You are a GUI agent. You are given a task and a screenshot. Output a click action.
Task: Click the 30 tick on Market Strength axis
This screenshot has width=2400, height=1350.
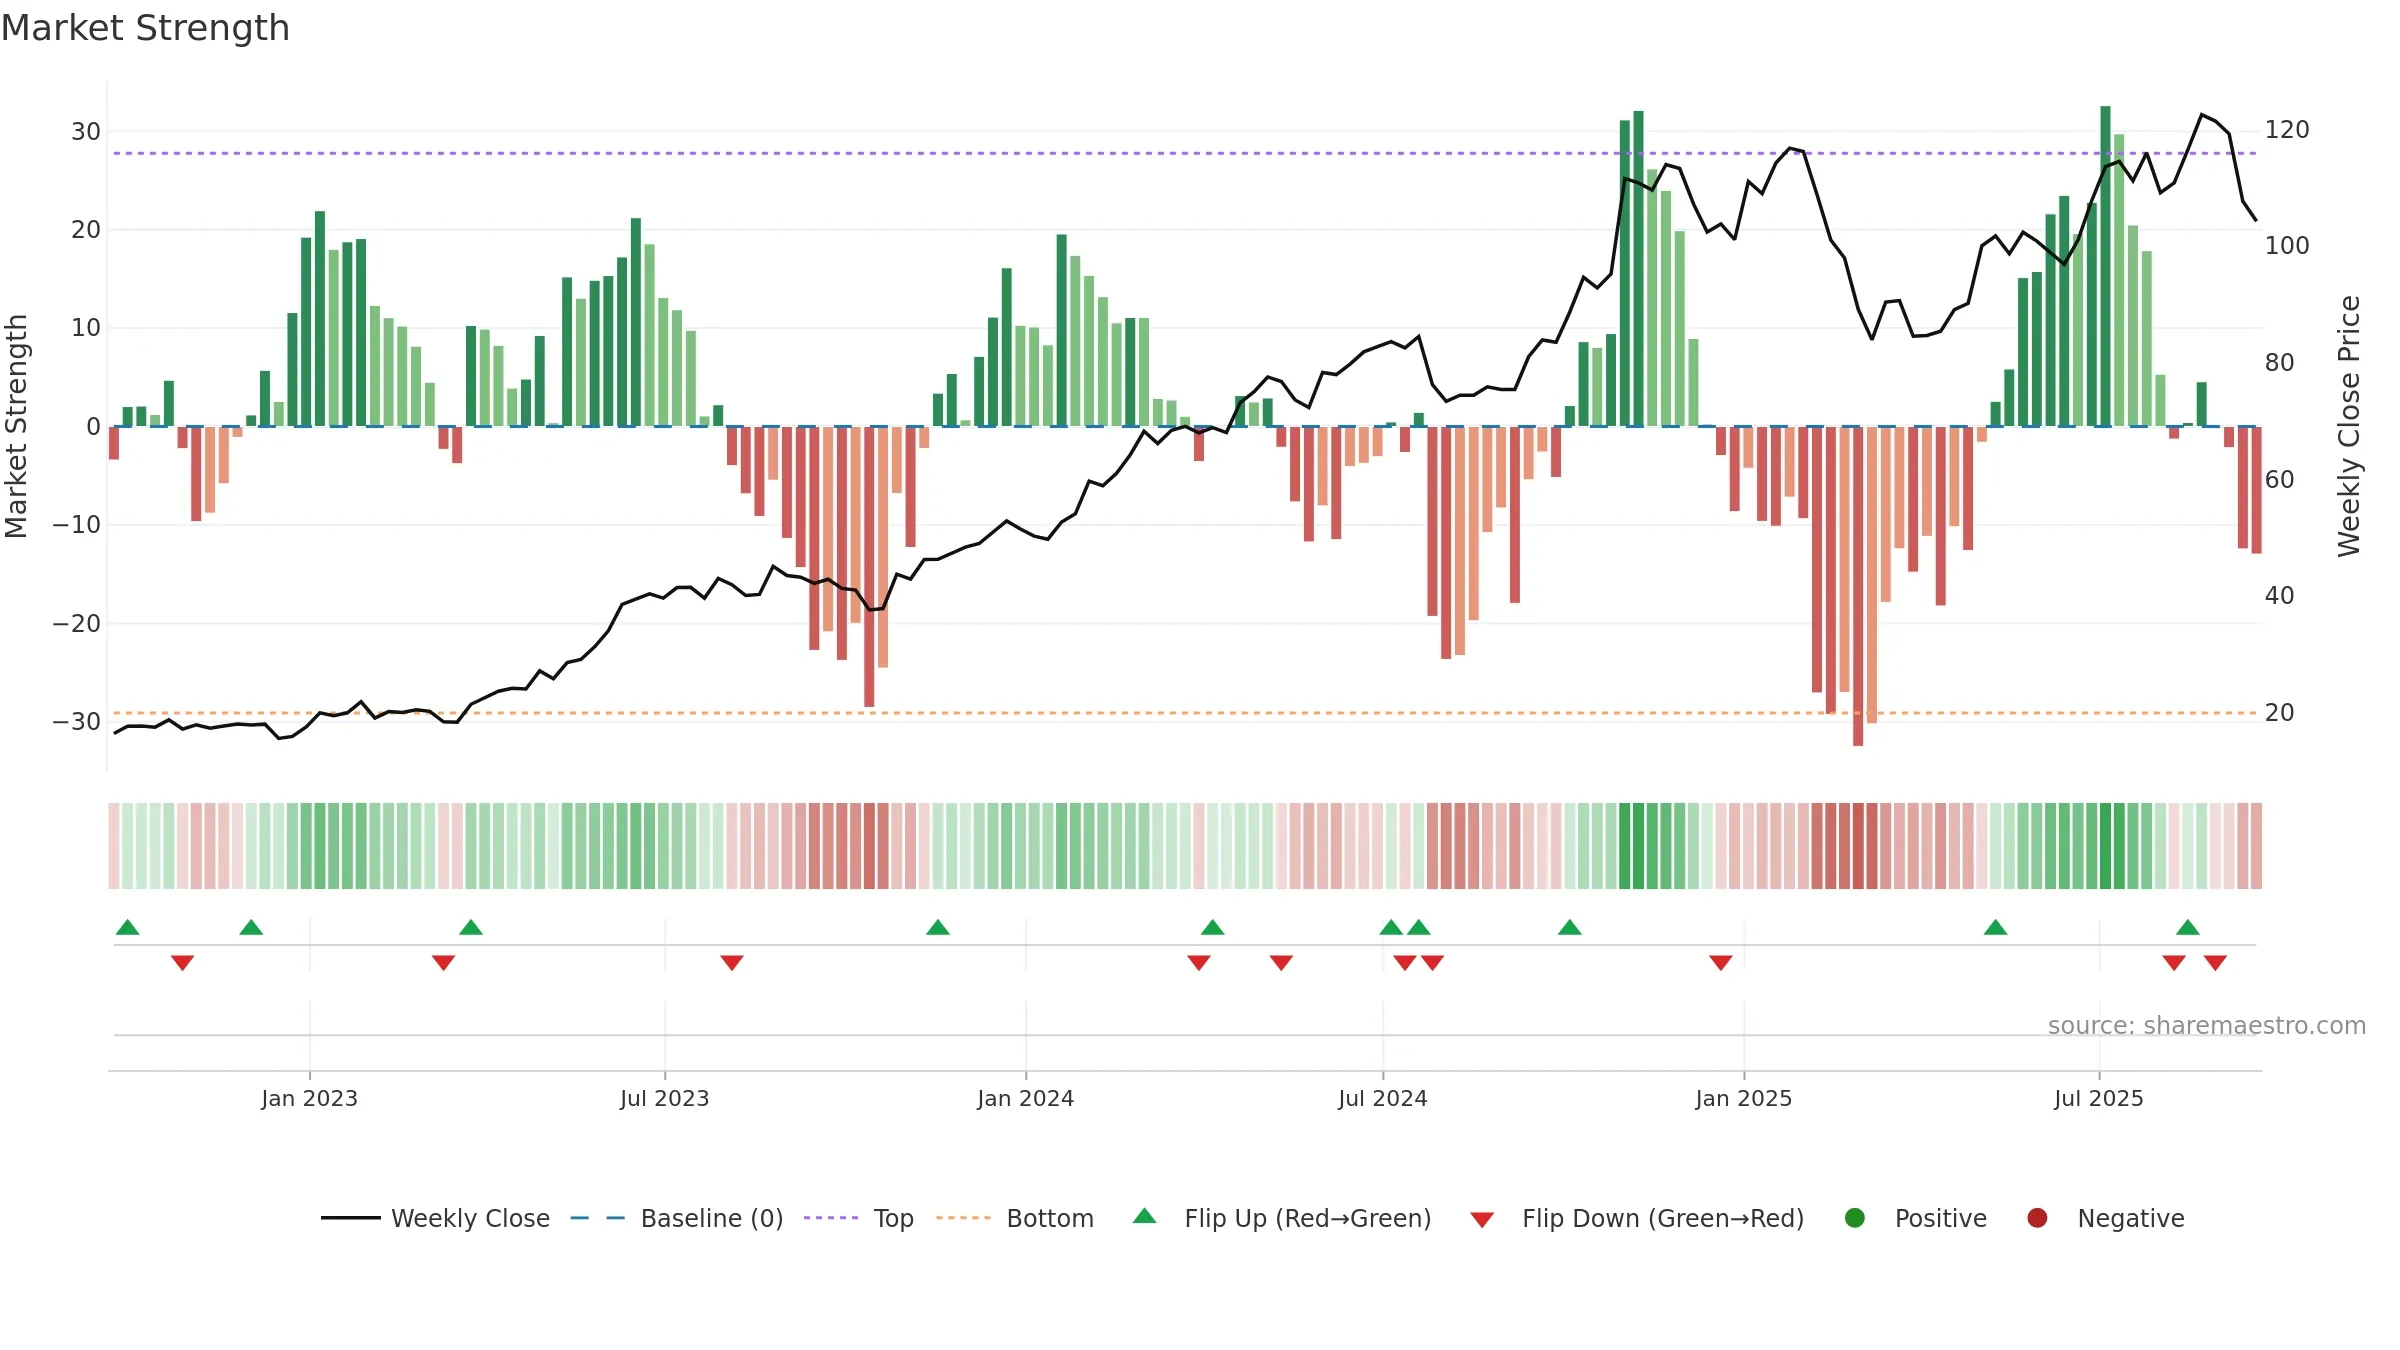[86, 132]
